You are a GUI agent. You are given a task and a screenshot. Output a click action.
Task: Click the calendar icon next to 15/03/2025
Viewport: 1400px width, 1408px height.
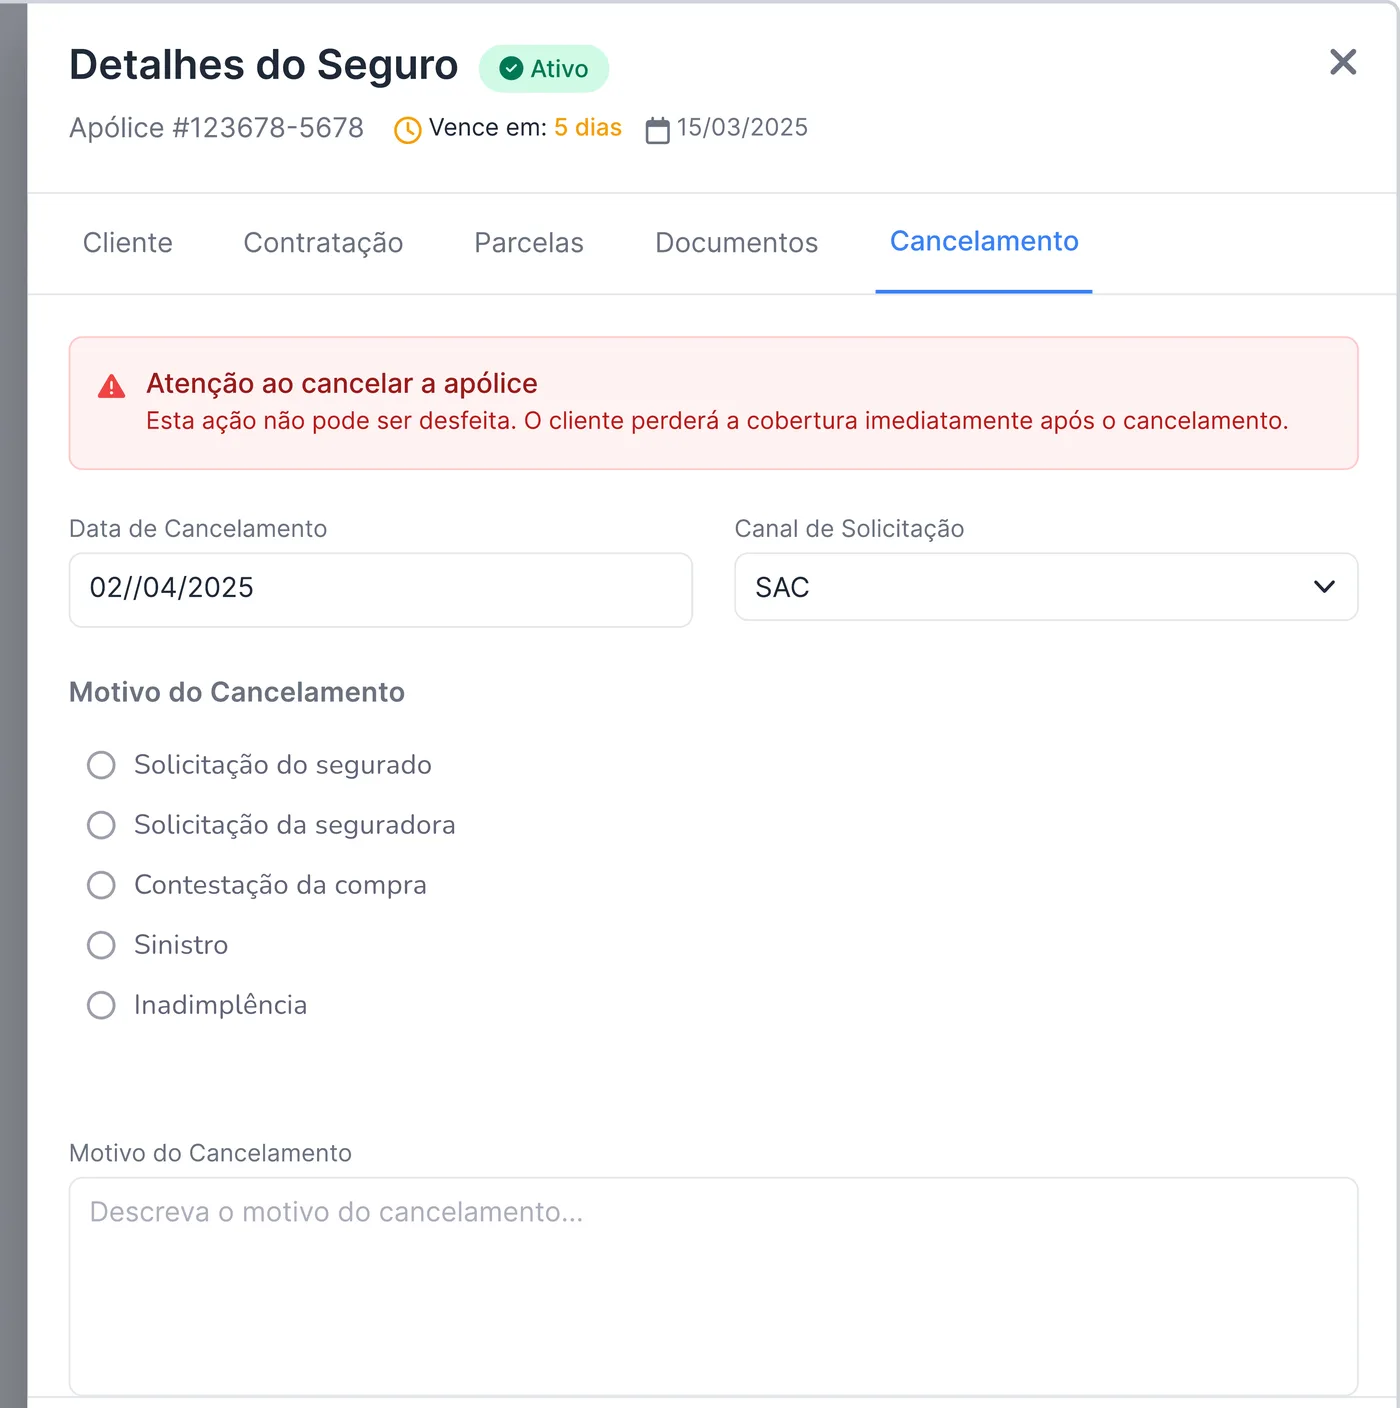coord(657,130)
